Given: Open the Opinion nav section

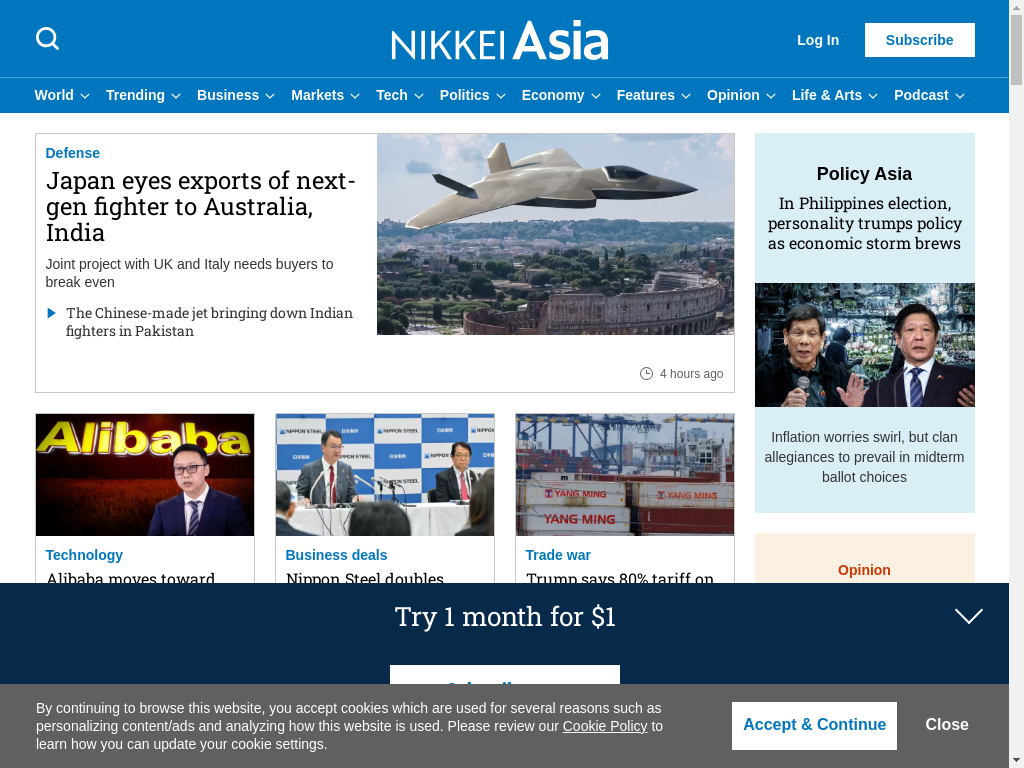Looking at the screenshot, I should tap(733, 95).
